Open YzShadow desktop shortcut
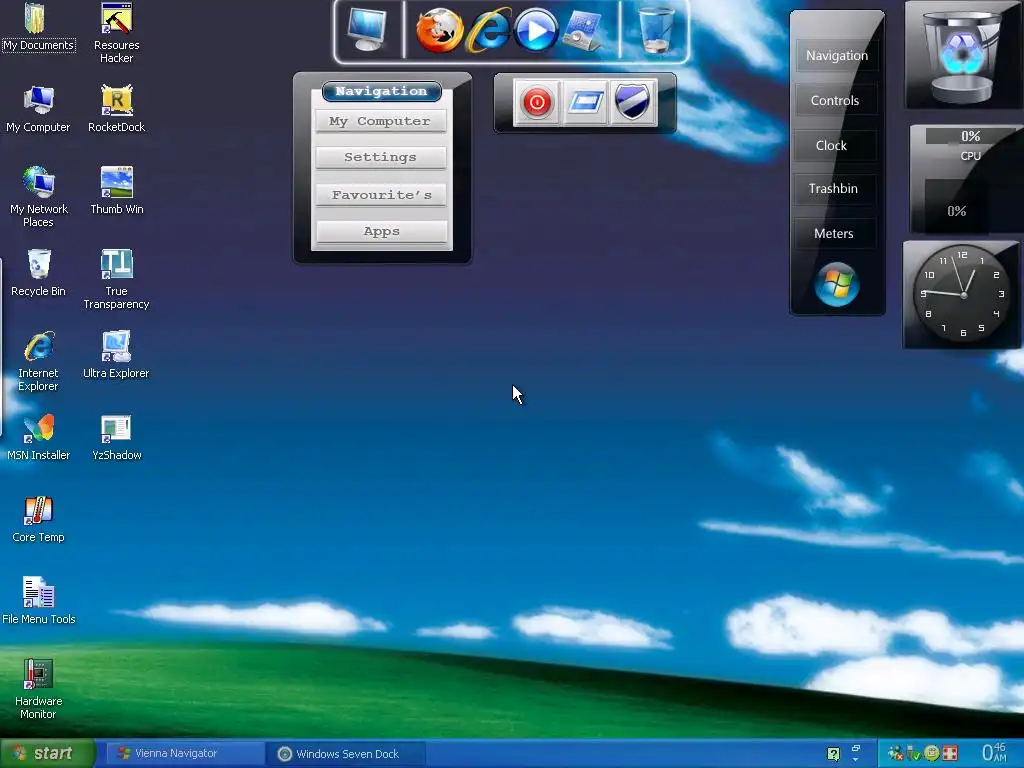 tap(116, 437)
